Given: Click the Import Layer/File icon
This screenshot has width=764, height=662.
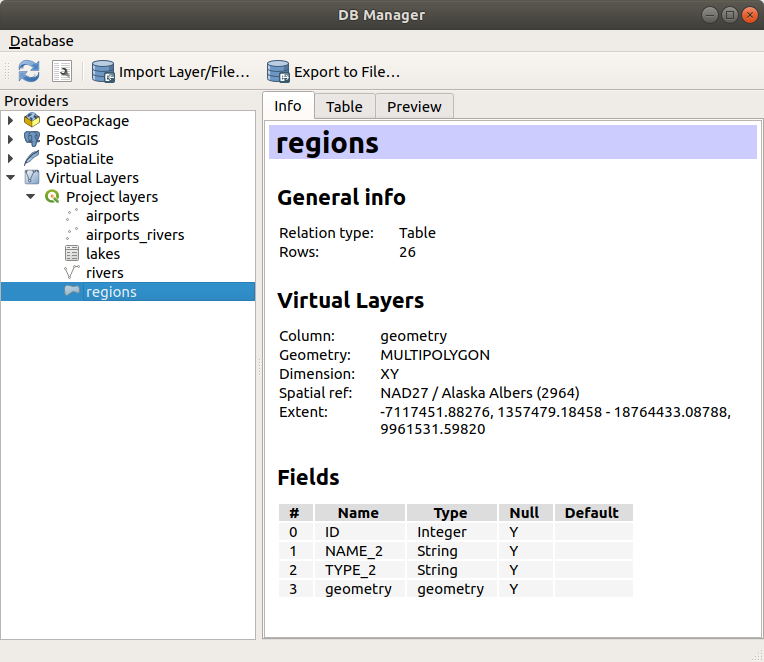Looking at the screenshot, I should coord(103,71).
